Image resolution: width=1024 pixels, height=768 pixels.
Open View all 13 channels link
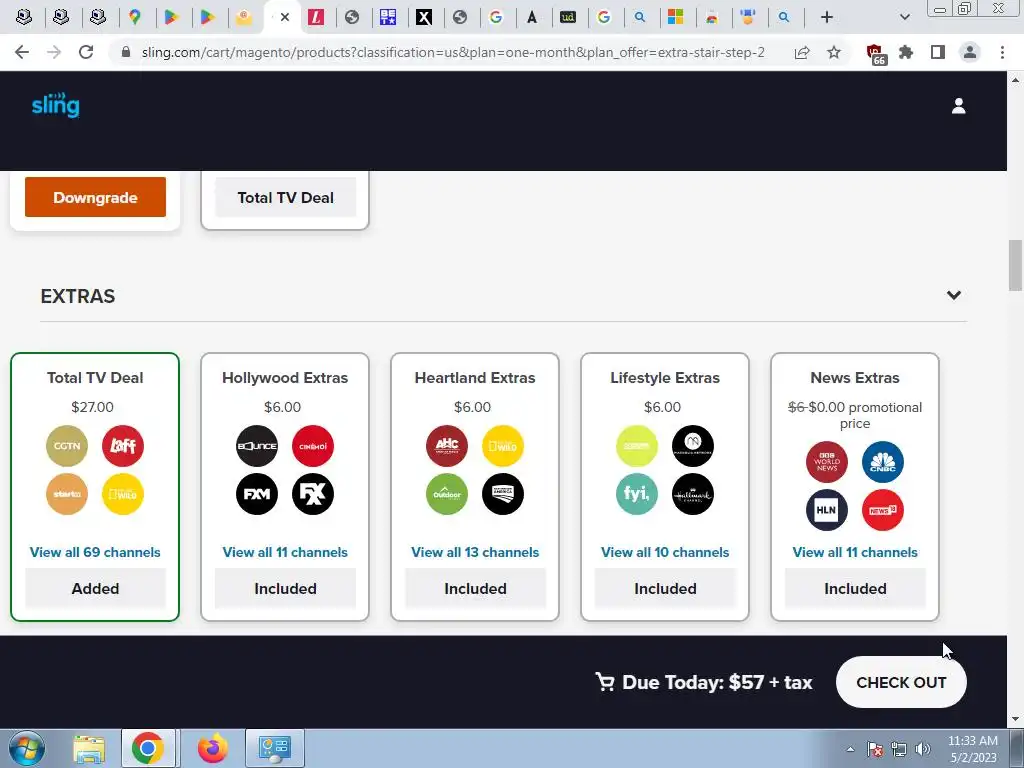475,552
